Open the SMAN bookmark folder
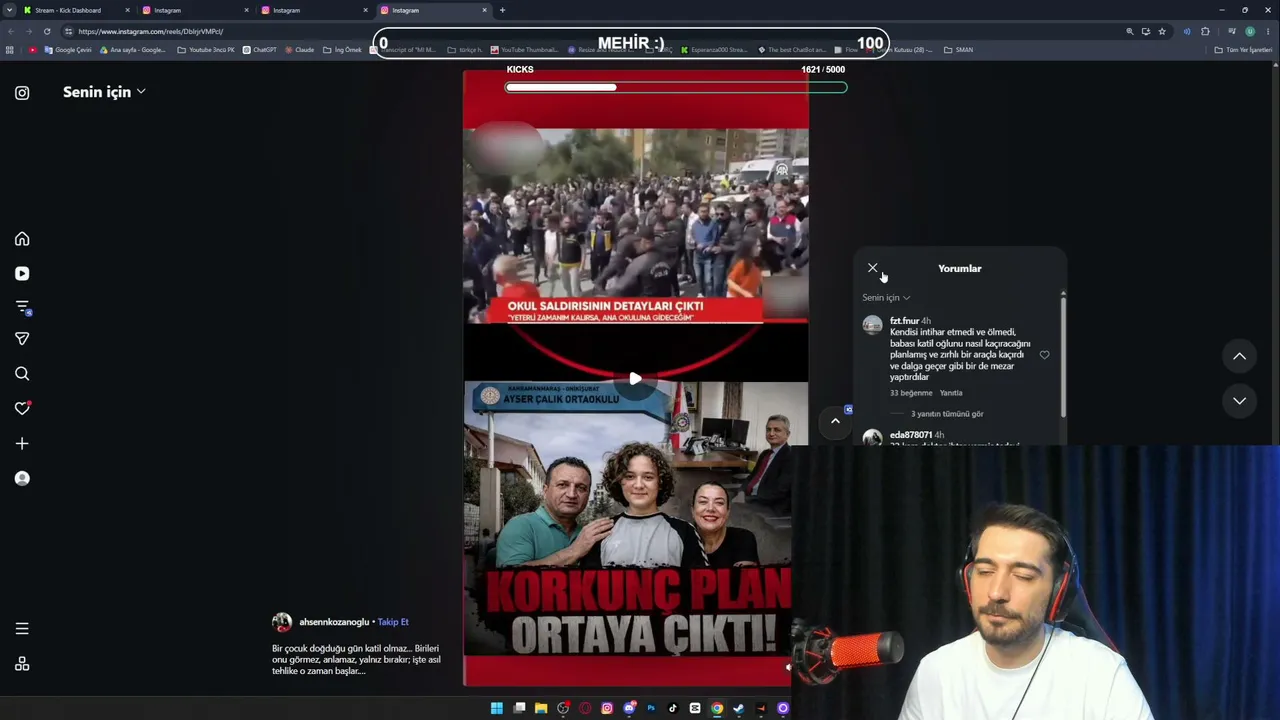 tap(958, 50)
